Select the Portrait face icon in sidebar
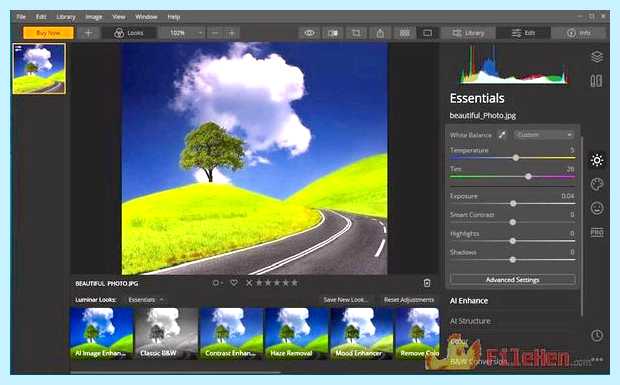This screenshot has width=620, height=385. click(x=597, y=208)
